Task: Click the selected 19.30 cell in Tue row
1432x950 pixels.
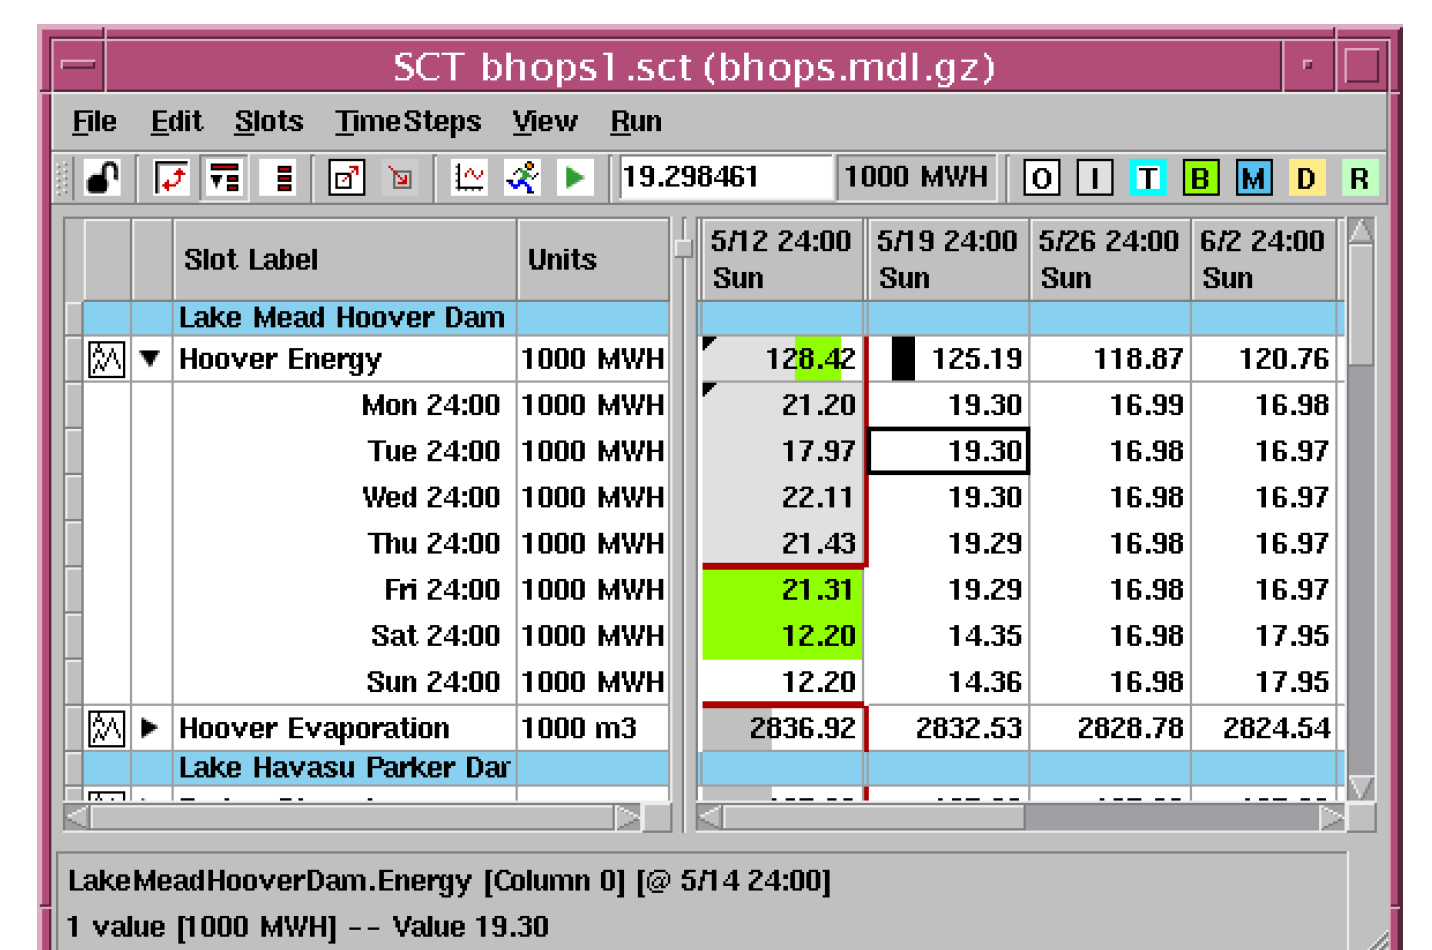Action: tap(948, 451)
